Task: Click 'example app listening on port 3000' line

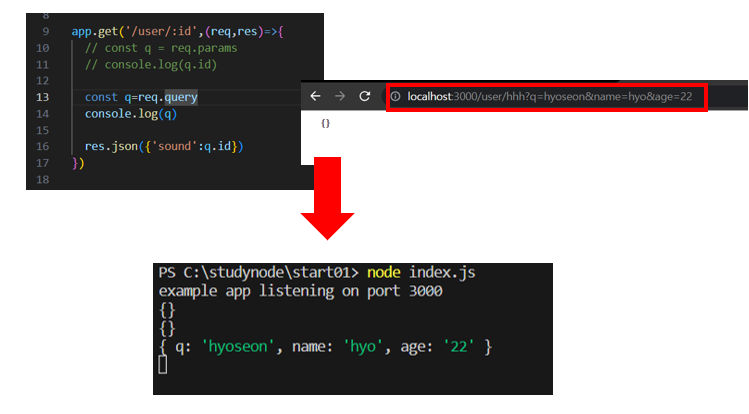Action: (300, 291)
